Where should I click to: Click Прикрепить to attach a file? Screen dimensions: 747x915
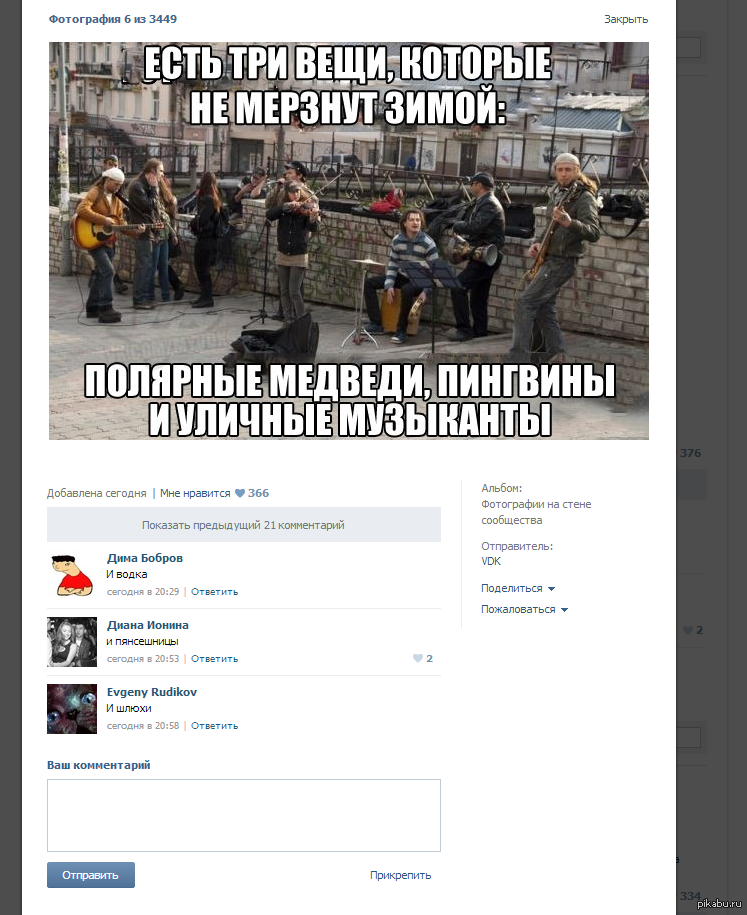400,875
